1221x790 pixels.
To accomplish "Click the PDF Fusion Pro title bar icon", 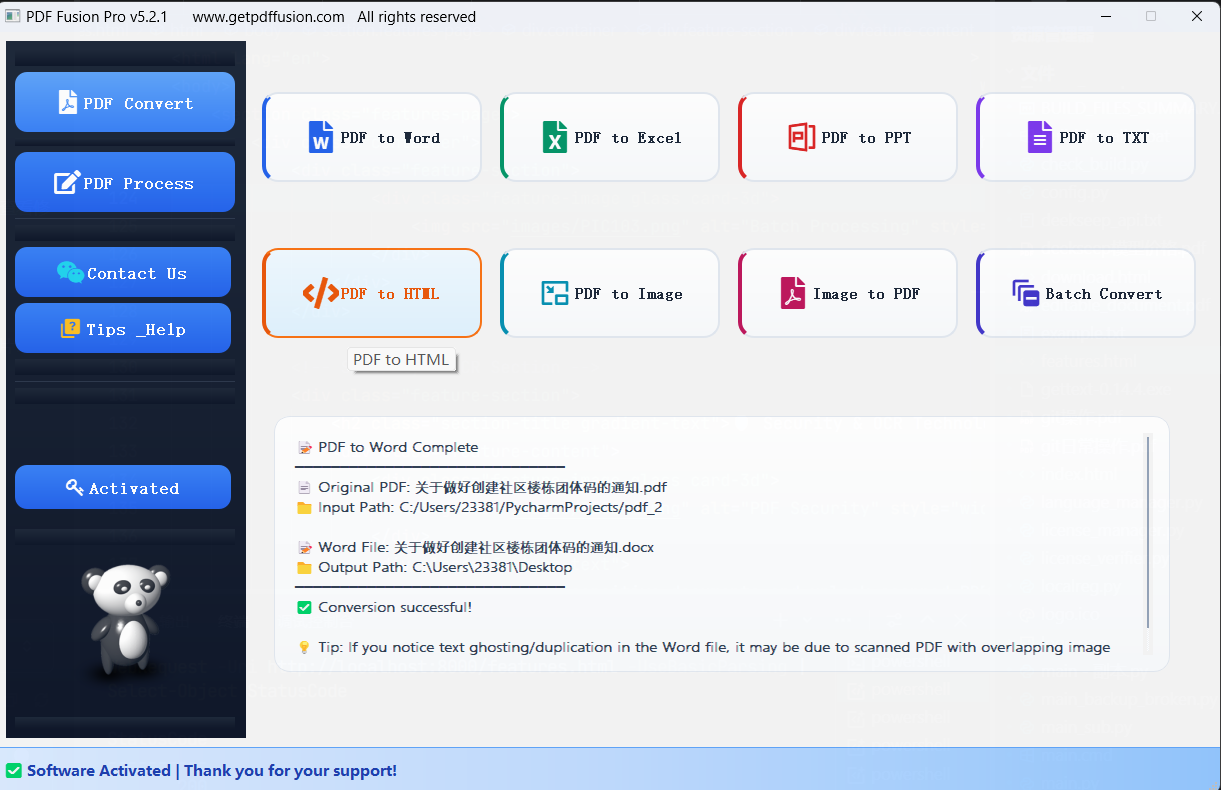I will [x=13, y=16].
